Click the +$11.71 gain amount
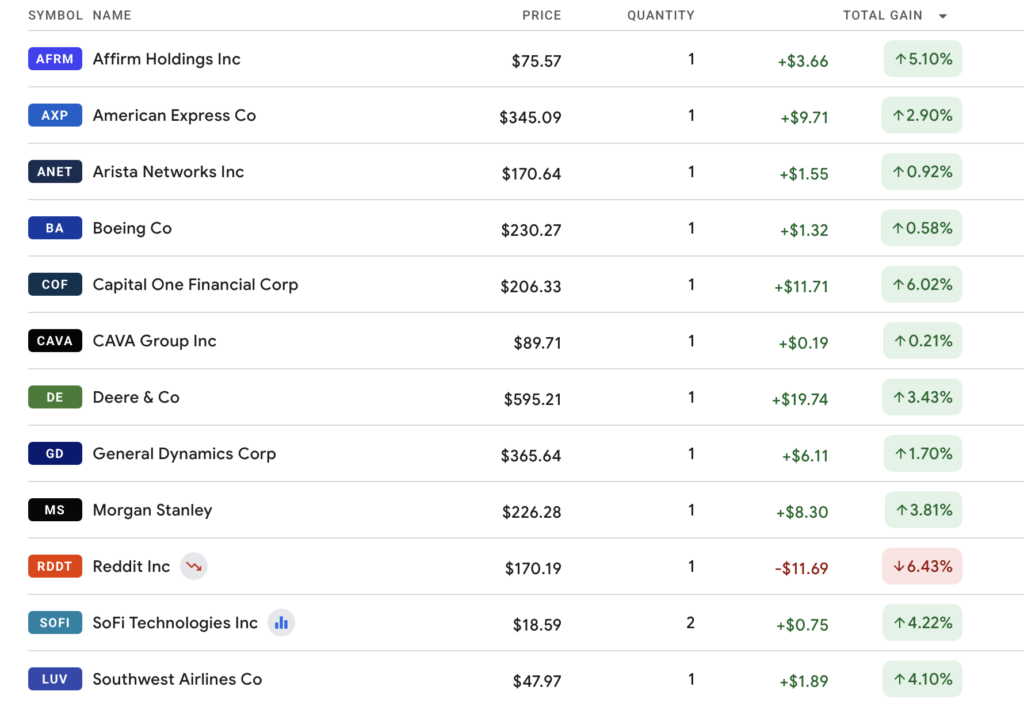 coord(801,287)
